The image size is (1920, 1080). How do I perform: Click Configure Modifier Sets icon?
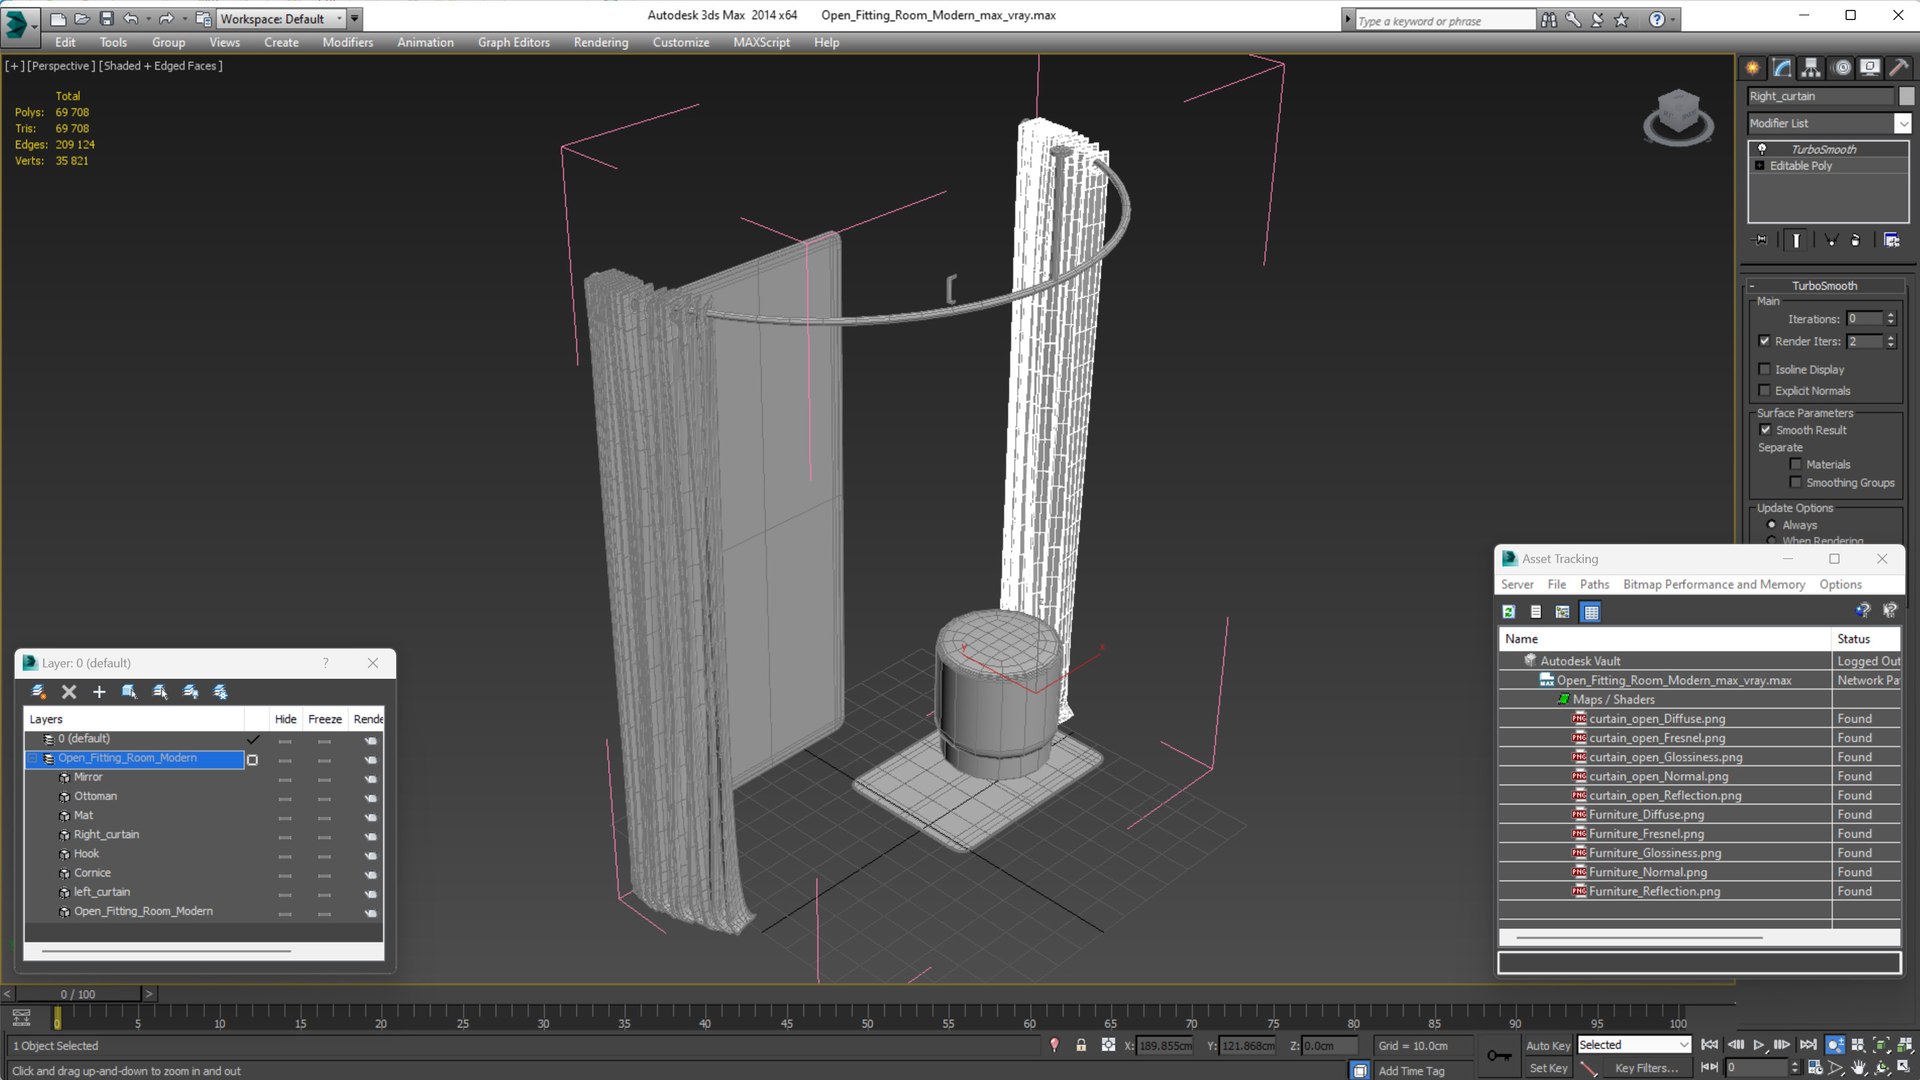point(1891,240)
